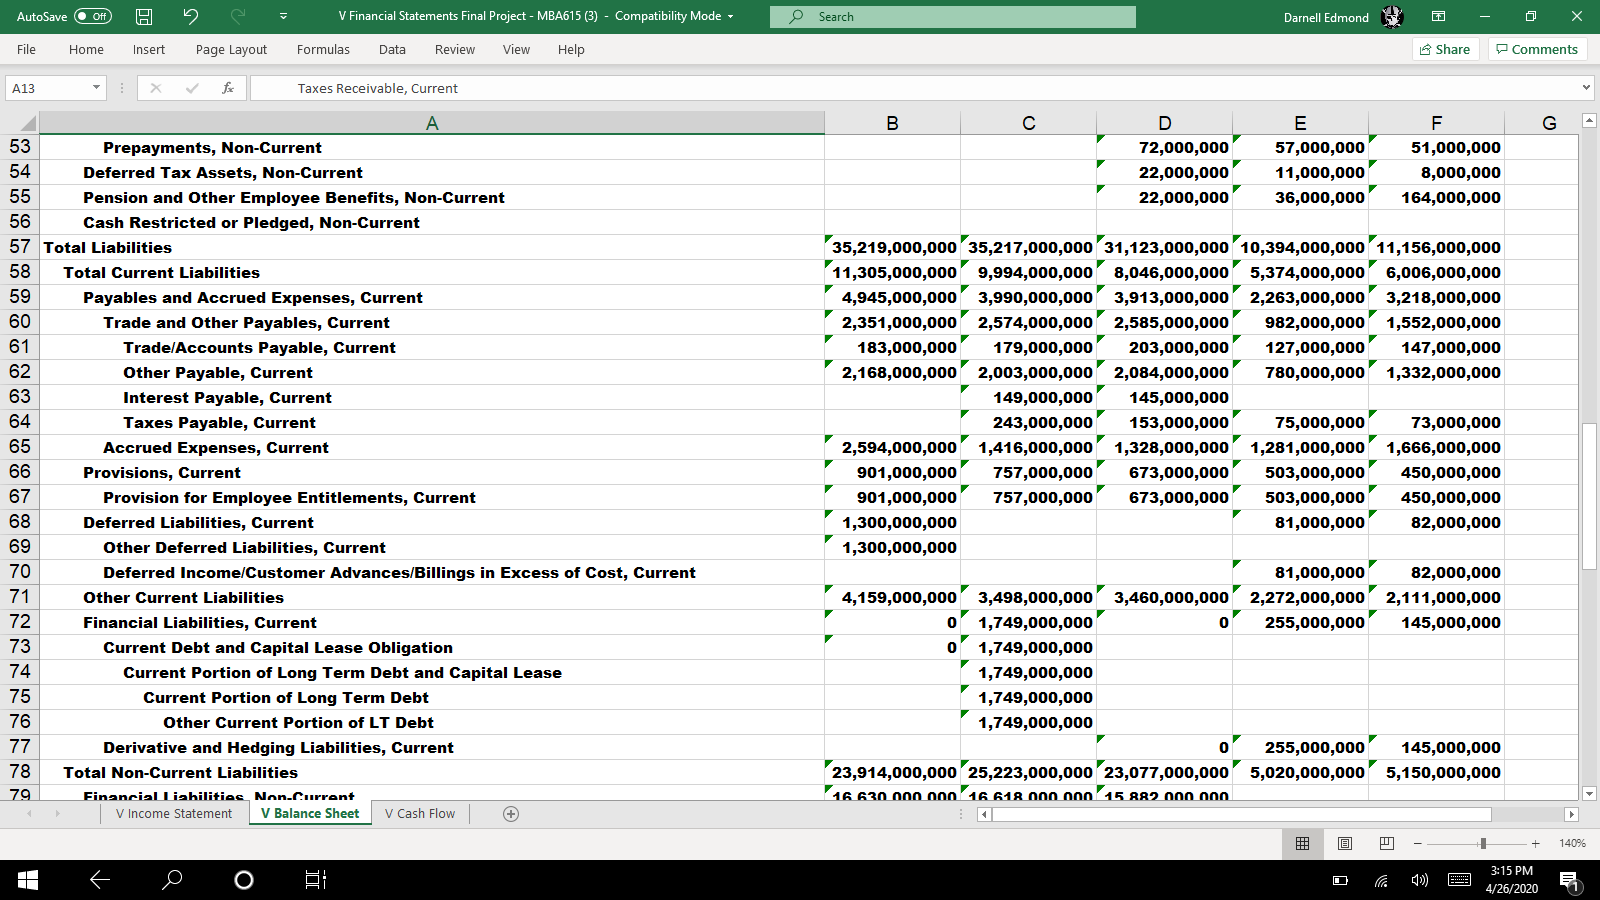
Task: Switch to Page Layout view icon
Action: (1345, 843)
